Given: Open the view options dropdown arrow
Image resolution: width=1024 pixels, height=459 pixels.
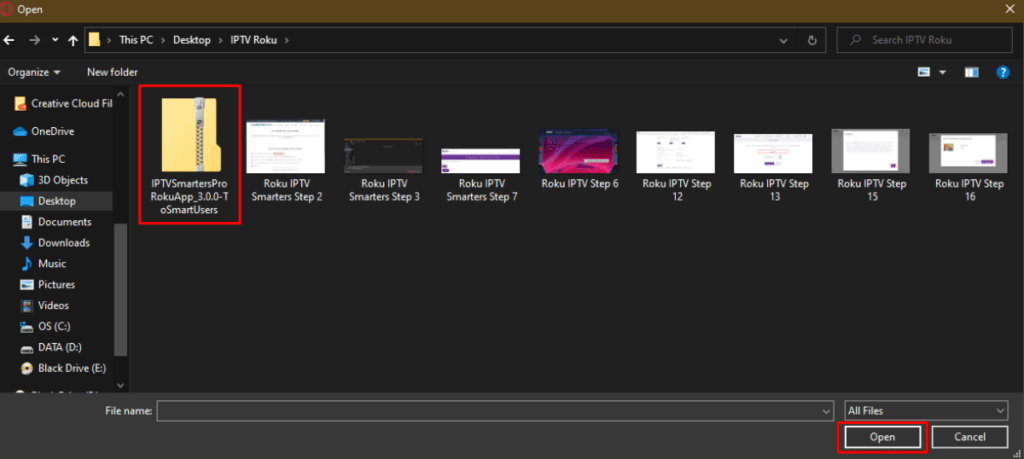Looking at the screenshot, I should (943, 72).
